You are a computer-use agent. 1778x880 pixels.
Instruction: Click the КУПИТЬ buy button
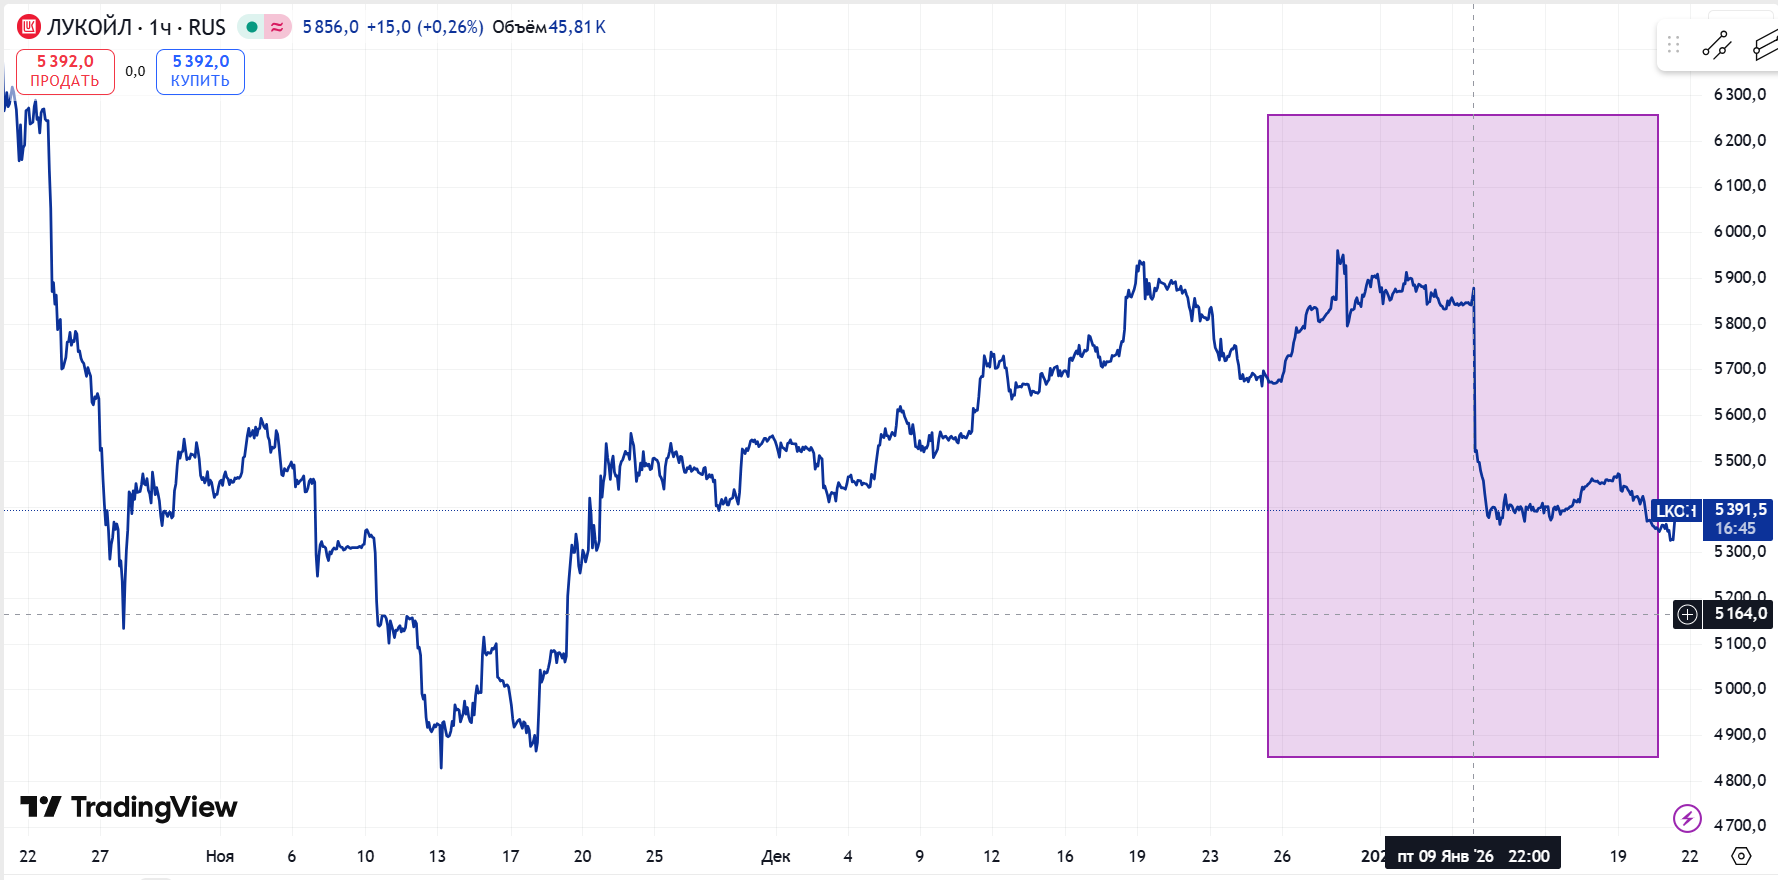point(200,72)
